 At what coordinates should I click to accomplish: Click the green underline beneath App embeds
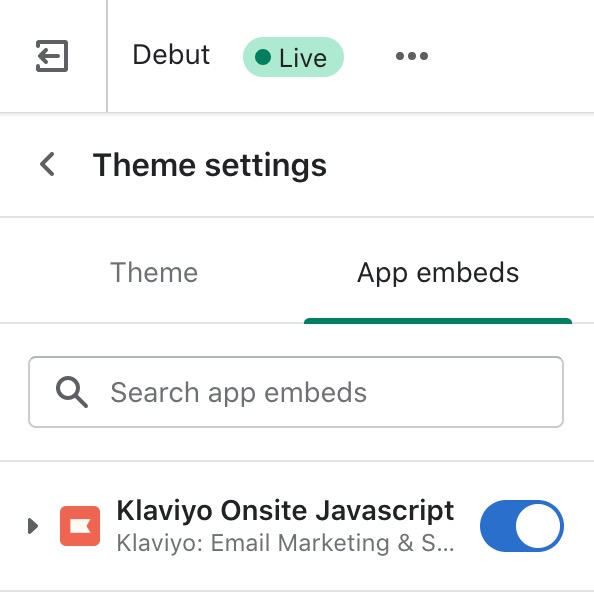click(438, 321)
